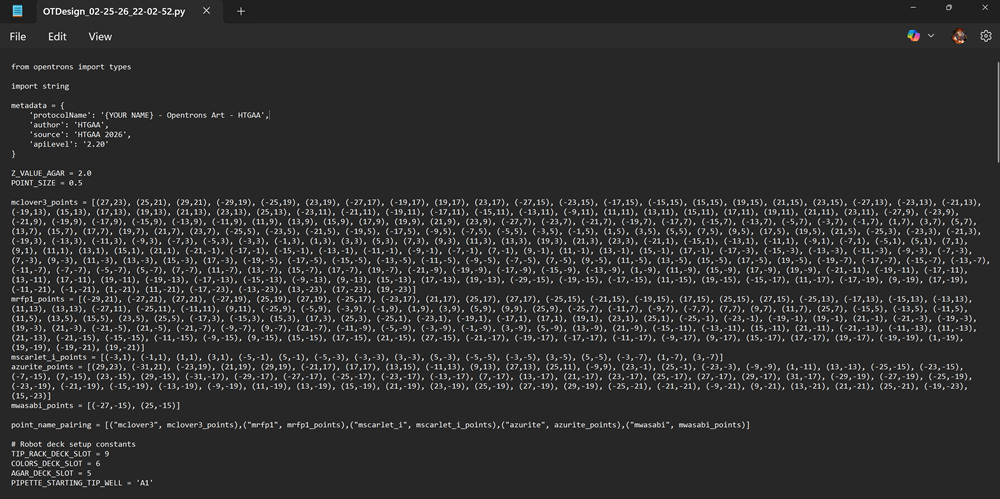The height and width of the screenshot is (499, 1000).
Task: Place cursor at 'POINT_SIZE = 0.5' line
Action: 48,183
